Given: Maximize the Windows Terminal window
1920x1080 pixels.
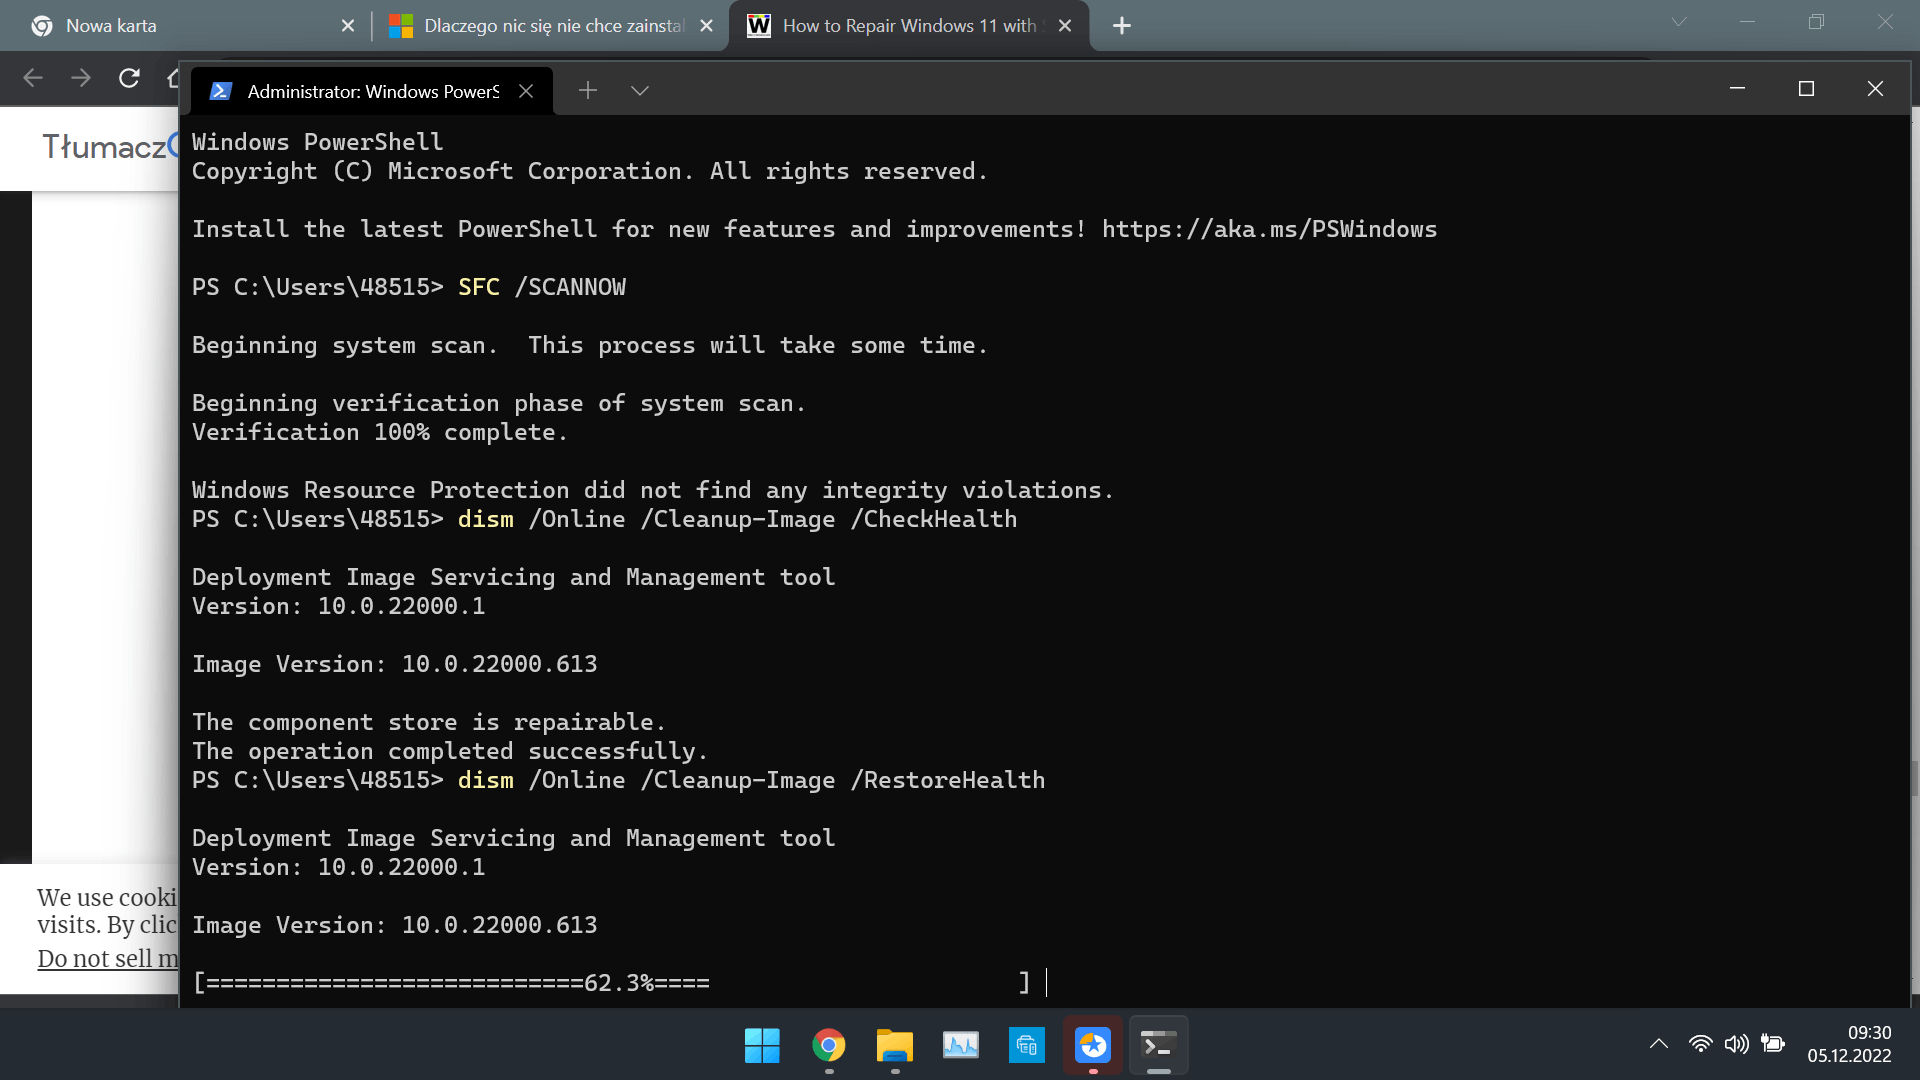Looking at the screenshot, I should 1806,89.
